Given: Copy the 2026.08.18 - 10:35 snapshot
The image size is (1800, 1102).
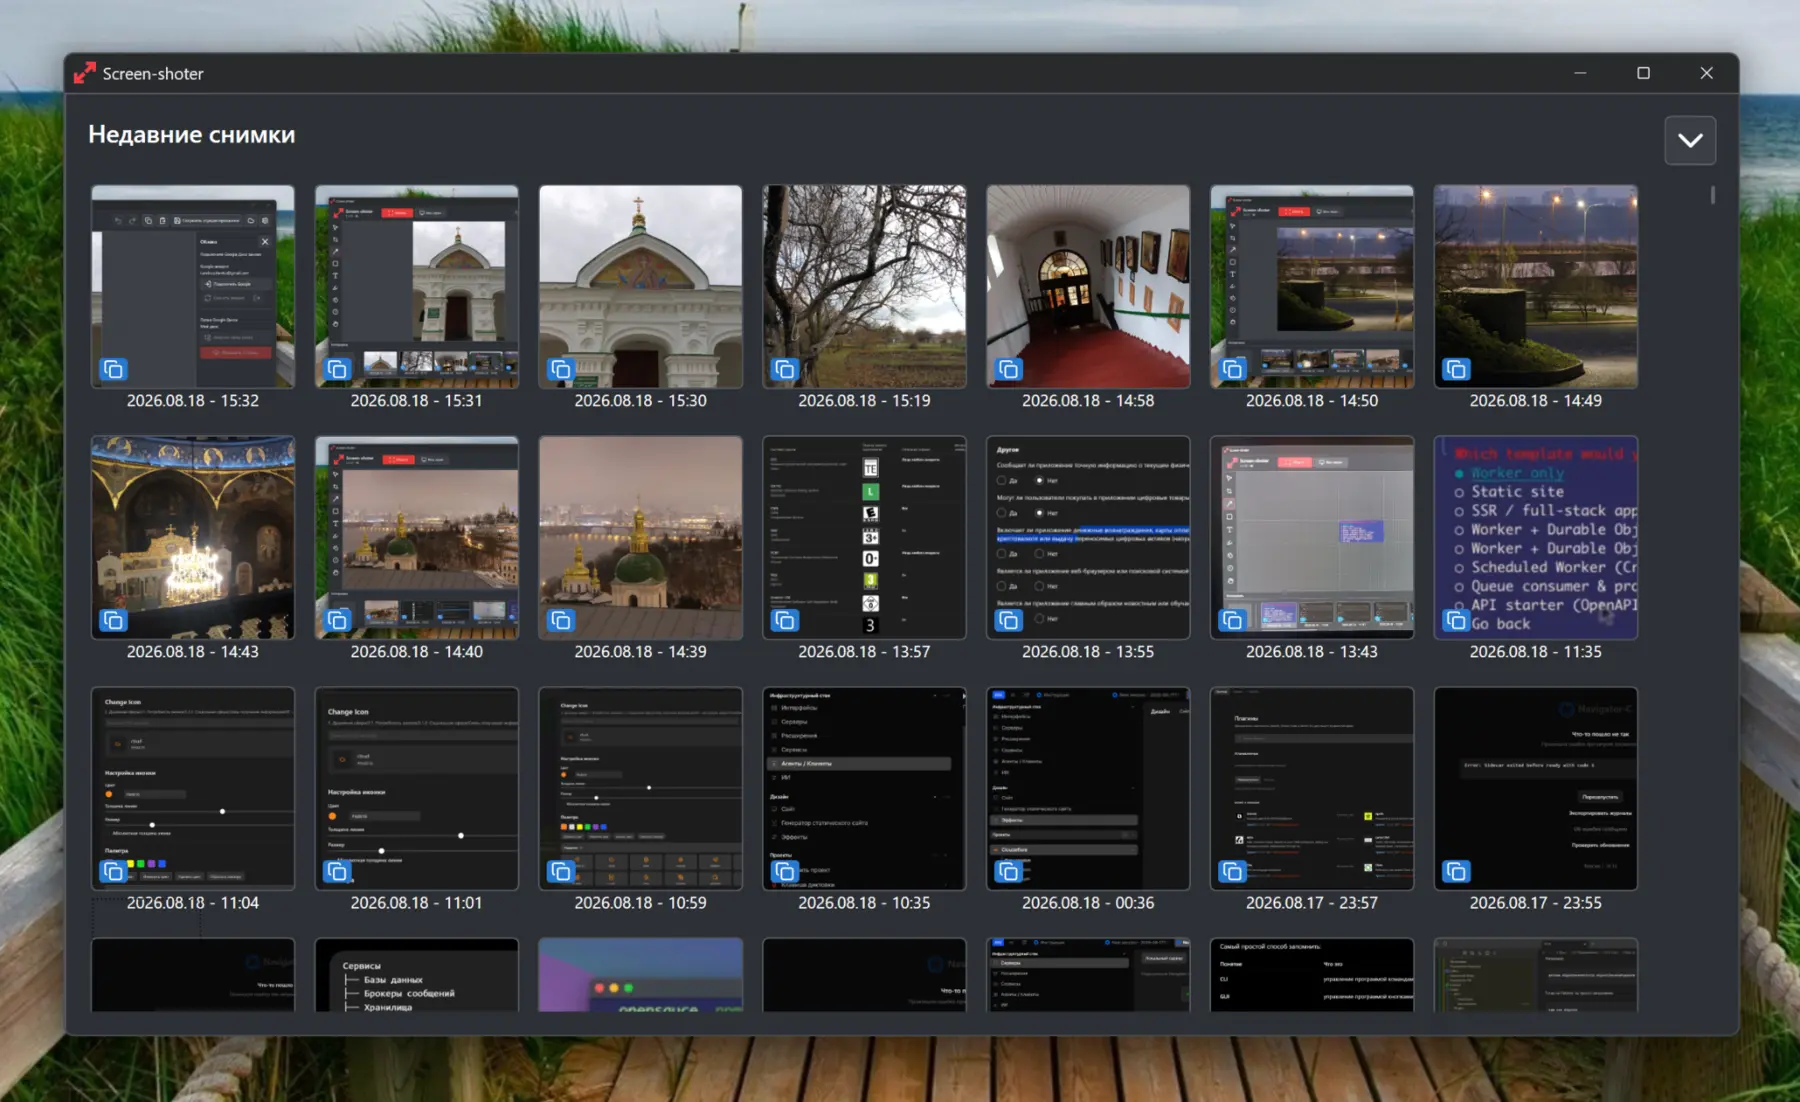Looking at the screenshot, I should coord(785,872).
